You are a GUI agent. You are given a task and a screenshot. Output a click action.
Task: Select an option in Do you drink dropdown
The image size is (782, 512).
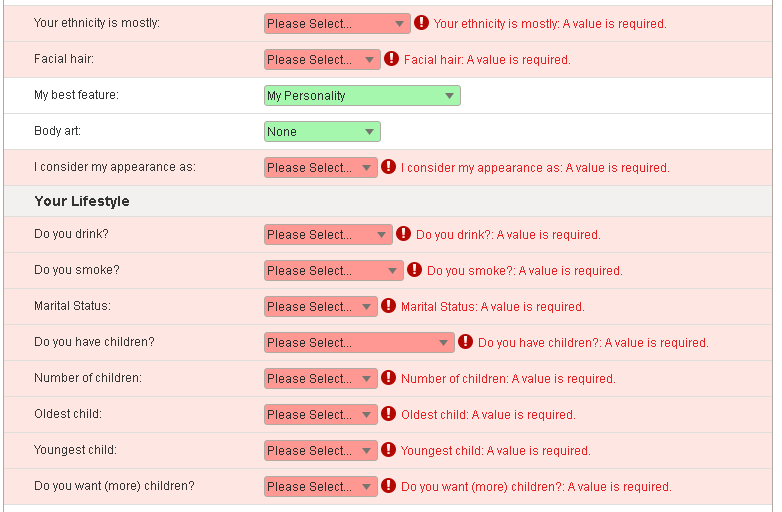pos(328,234)
